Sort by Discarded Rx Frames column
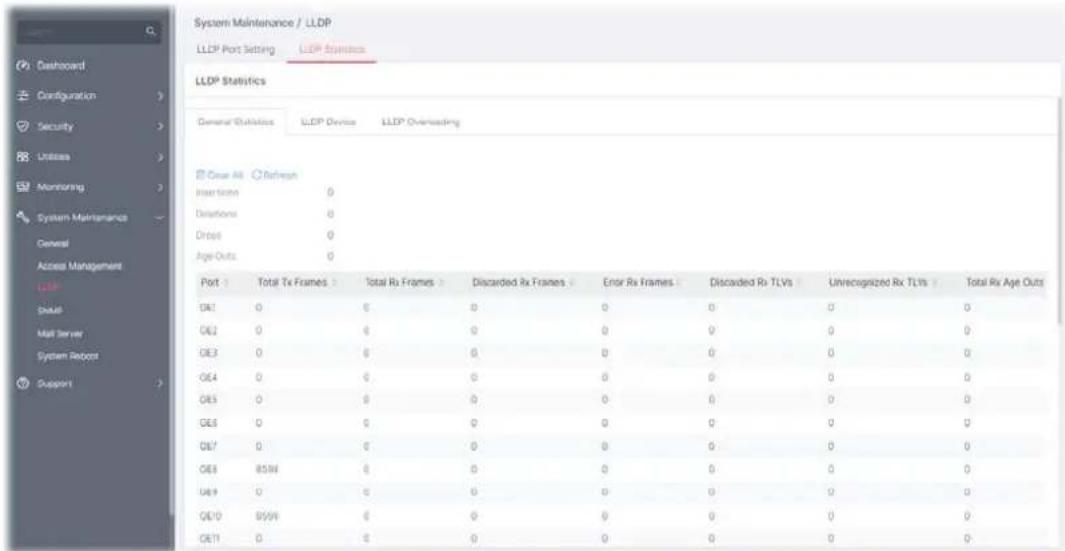The width and height of the screenshot is (1065, 551). tap(573, 282)
